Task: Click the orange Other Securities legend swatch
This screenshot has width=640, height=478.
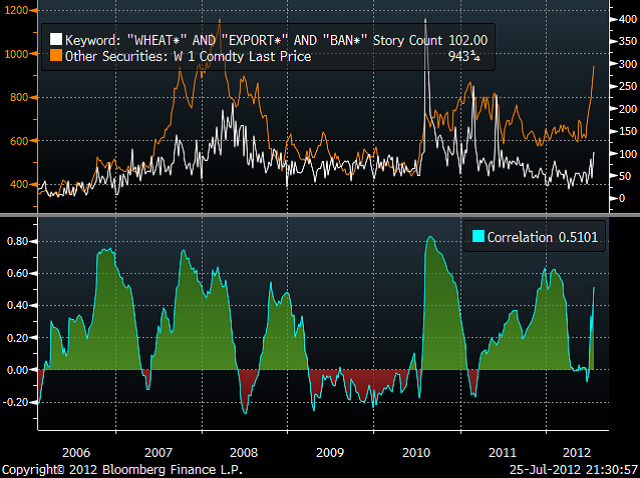Action: click(55, 56)
